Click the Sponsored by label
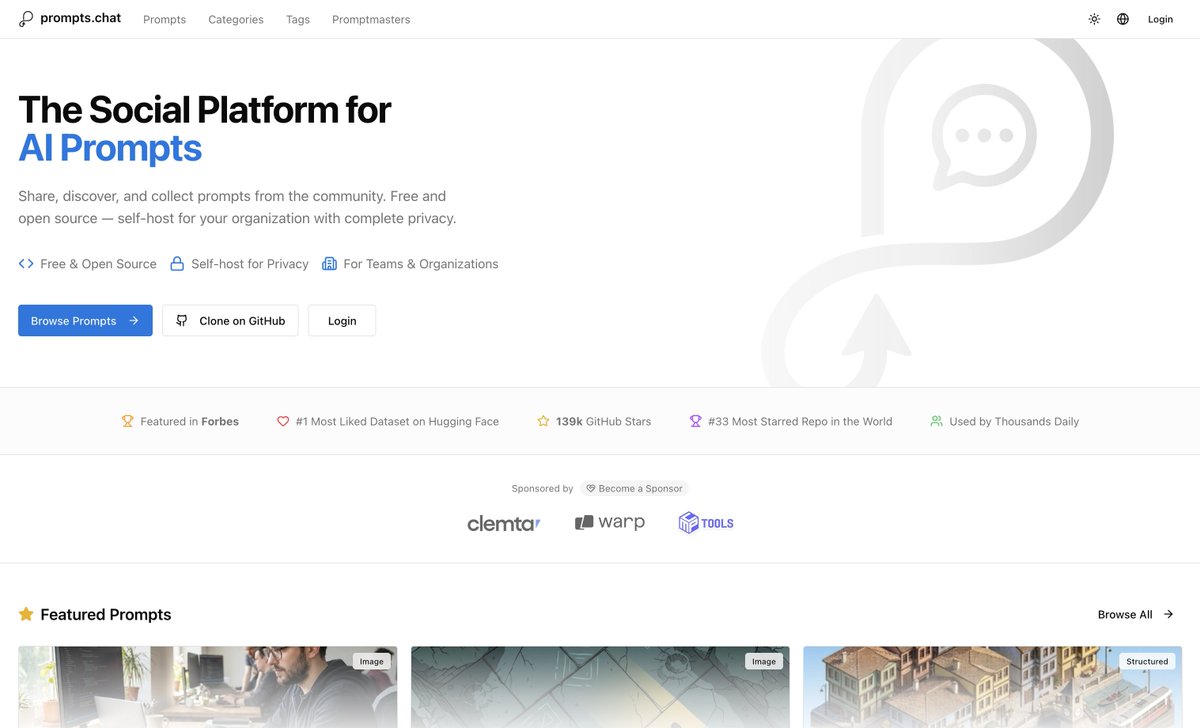 pos(542,488)
